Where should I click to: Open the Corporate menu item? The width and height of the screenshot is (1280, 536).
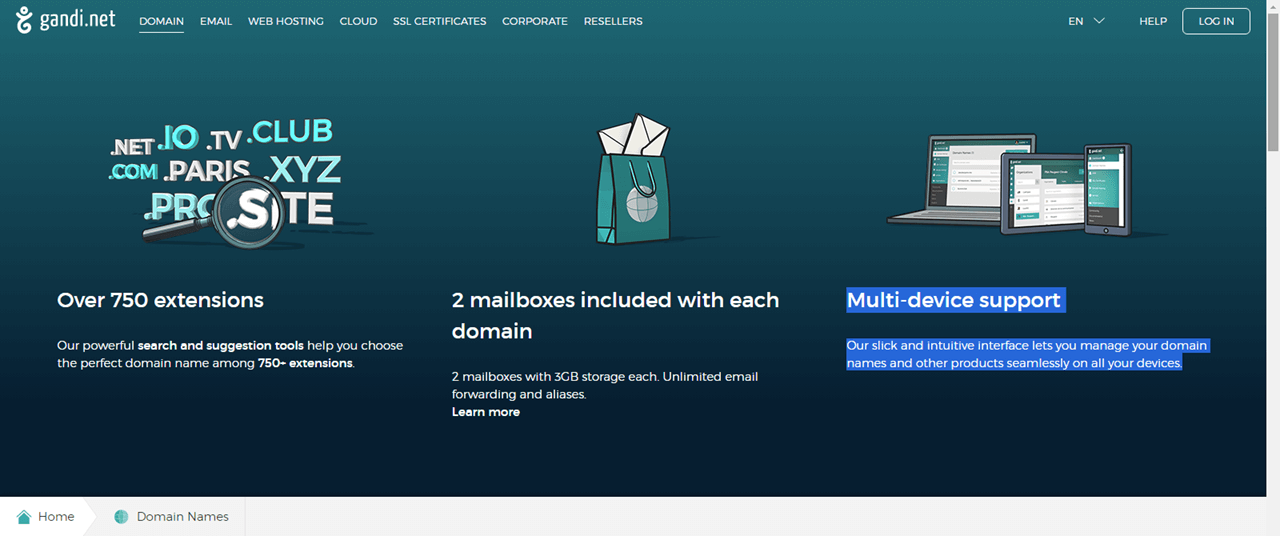pos(535,21)
